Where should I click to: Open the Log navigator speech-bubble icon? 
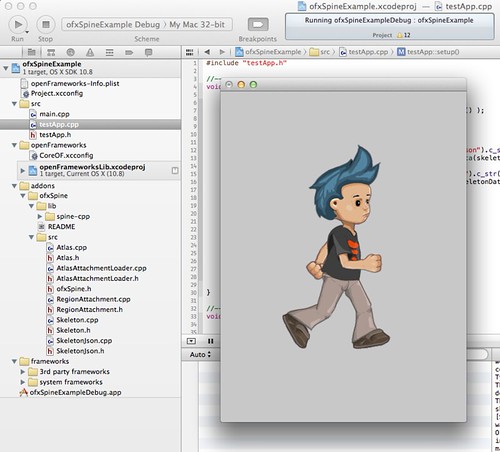pyautogui.click(x=149, y=52)
